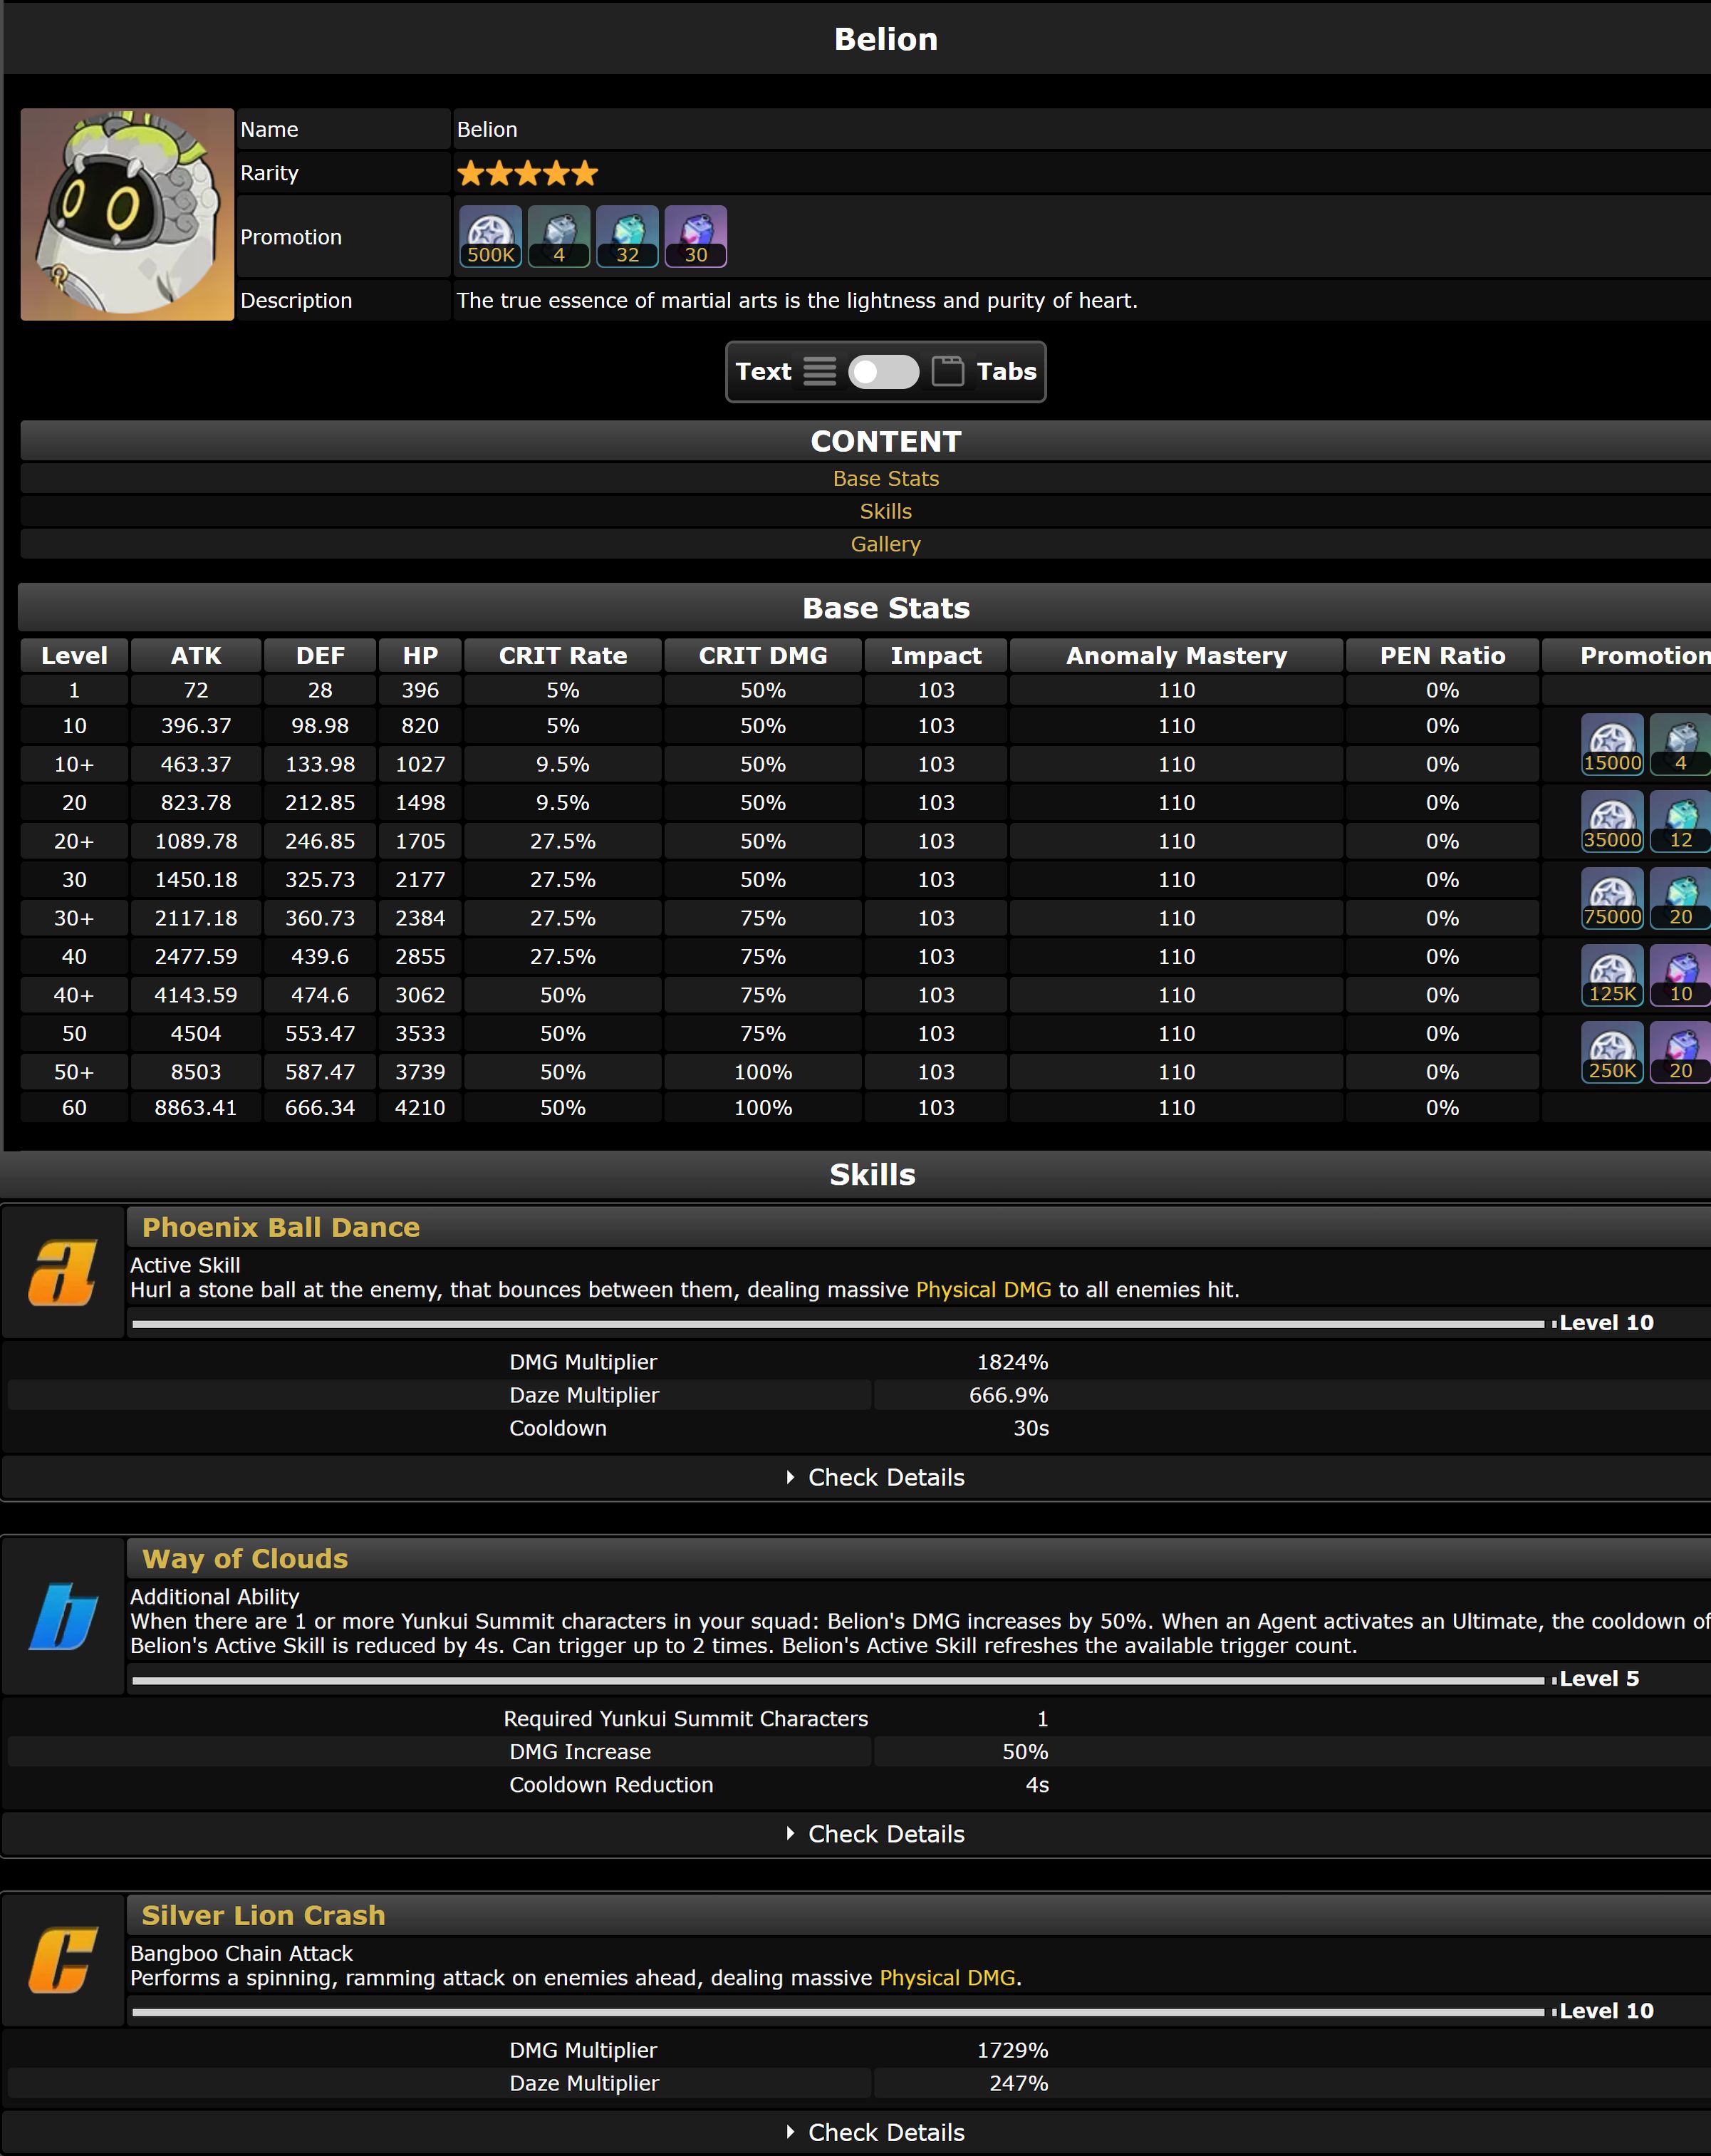This screenshot has height=2156, width=1711.
Task: Click the Way of Clouds skill title
Action: [245, 1559]
